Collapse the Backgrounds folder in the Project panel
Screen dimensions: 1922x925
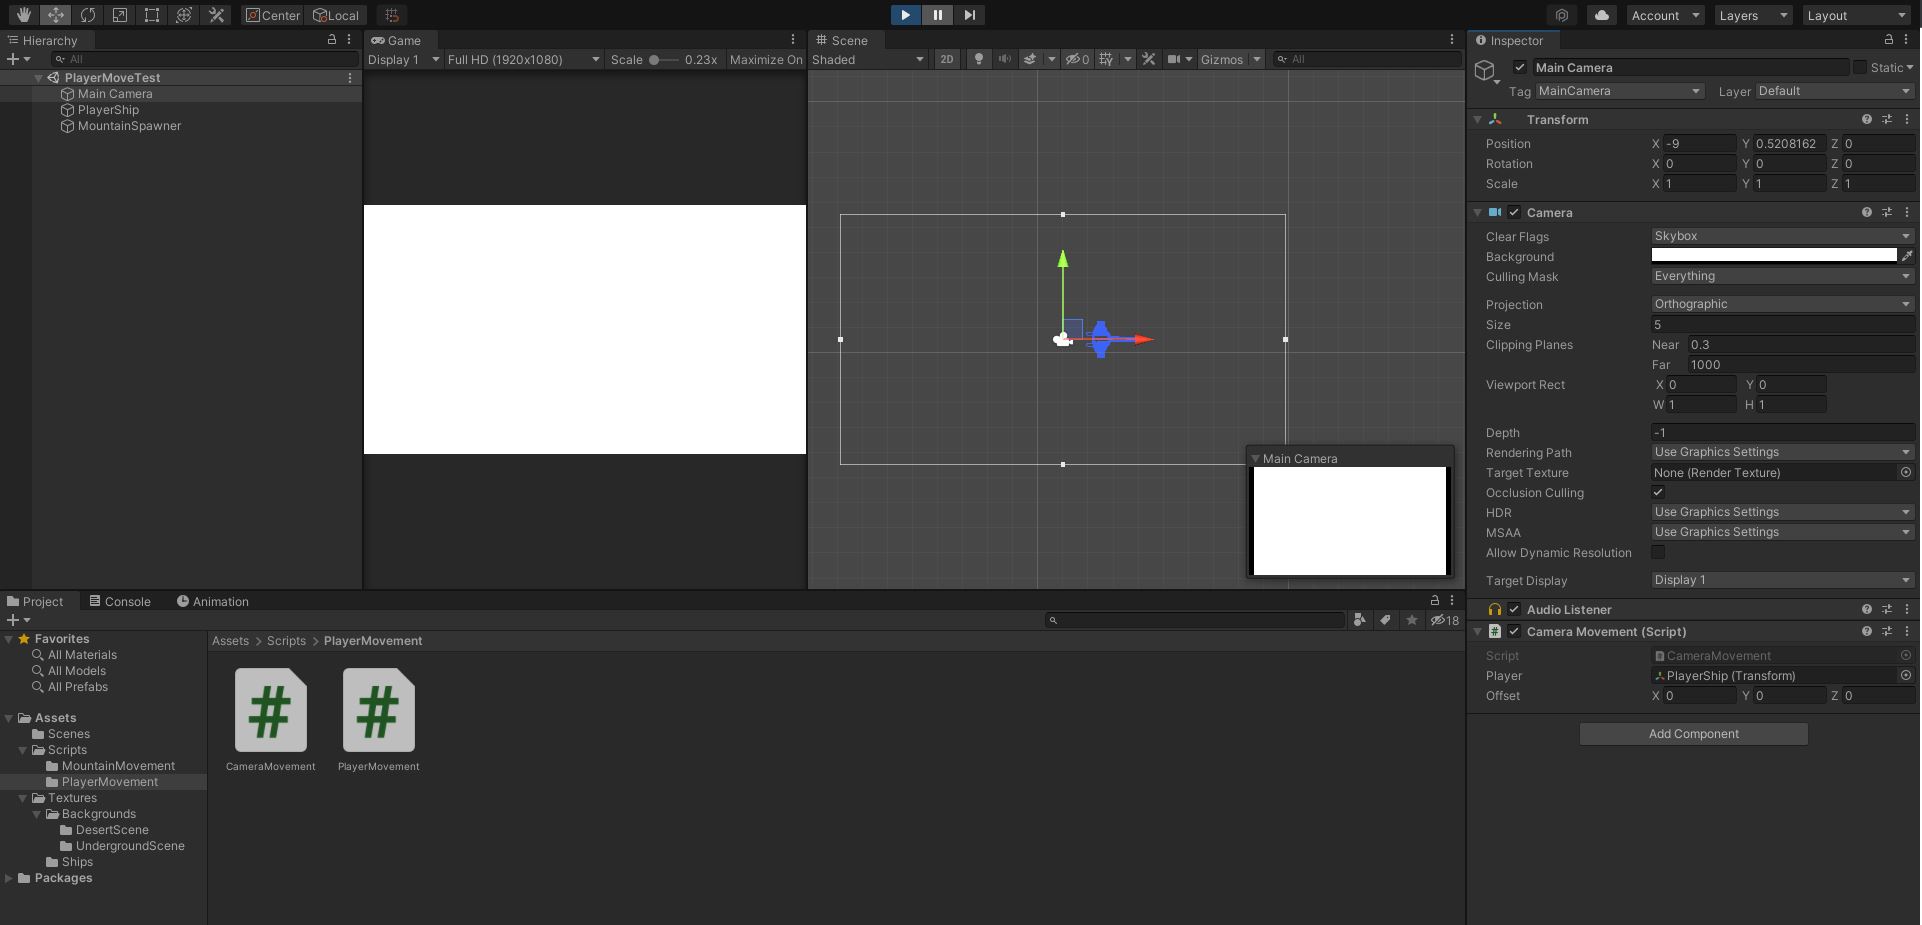37,814
